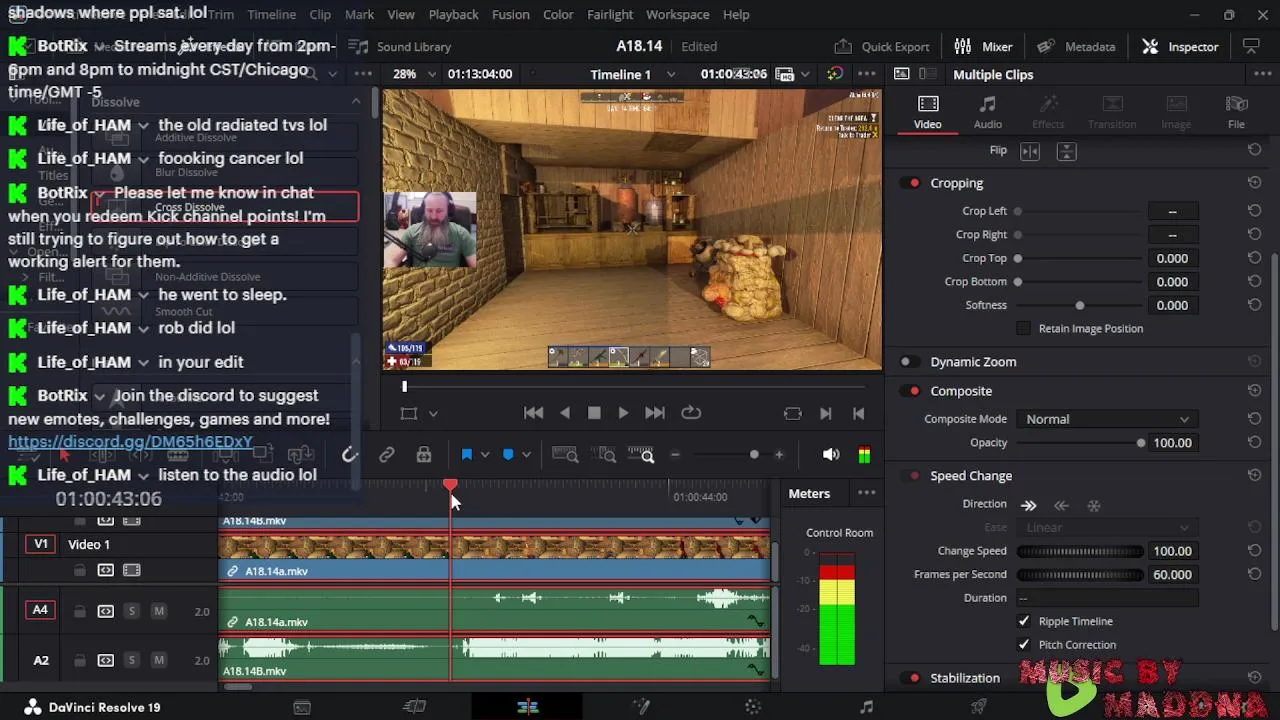Click the Softness slider handle
Viewport: 1280px width, 720px height.
[x=1079, y=305]
